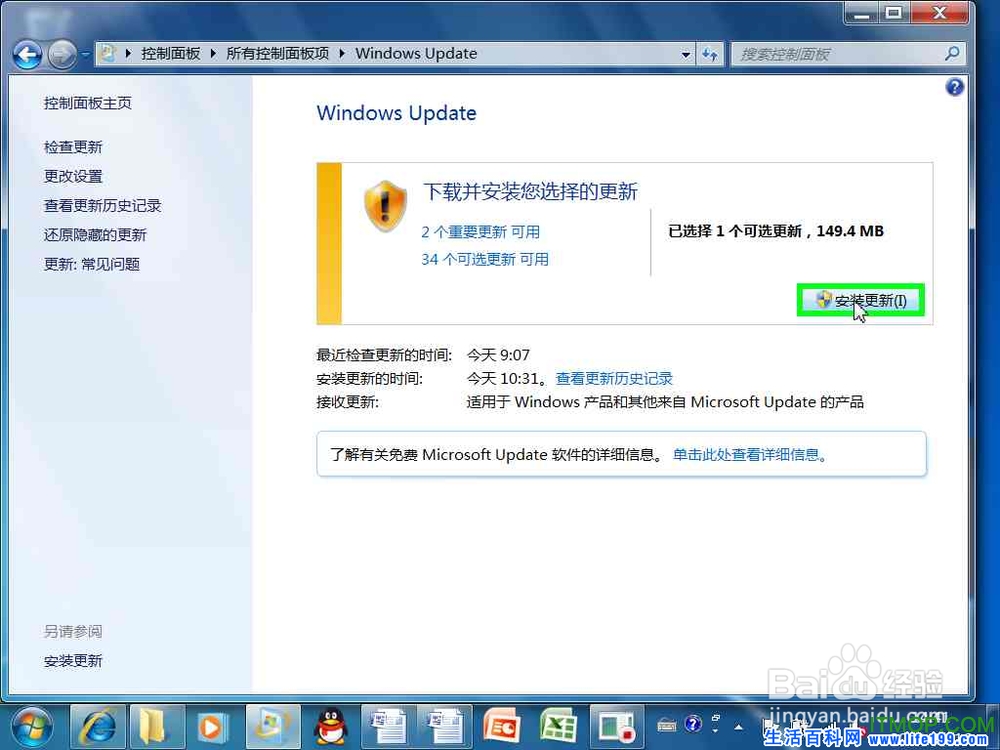Screen dimensions: 1000x750
Task: Open Restore hidden updates (还原隐藏的更新)
Action: pos(95,235)
